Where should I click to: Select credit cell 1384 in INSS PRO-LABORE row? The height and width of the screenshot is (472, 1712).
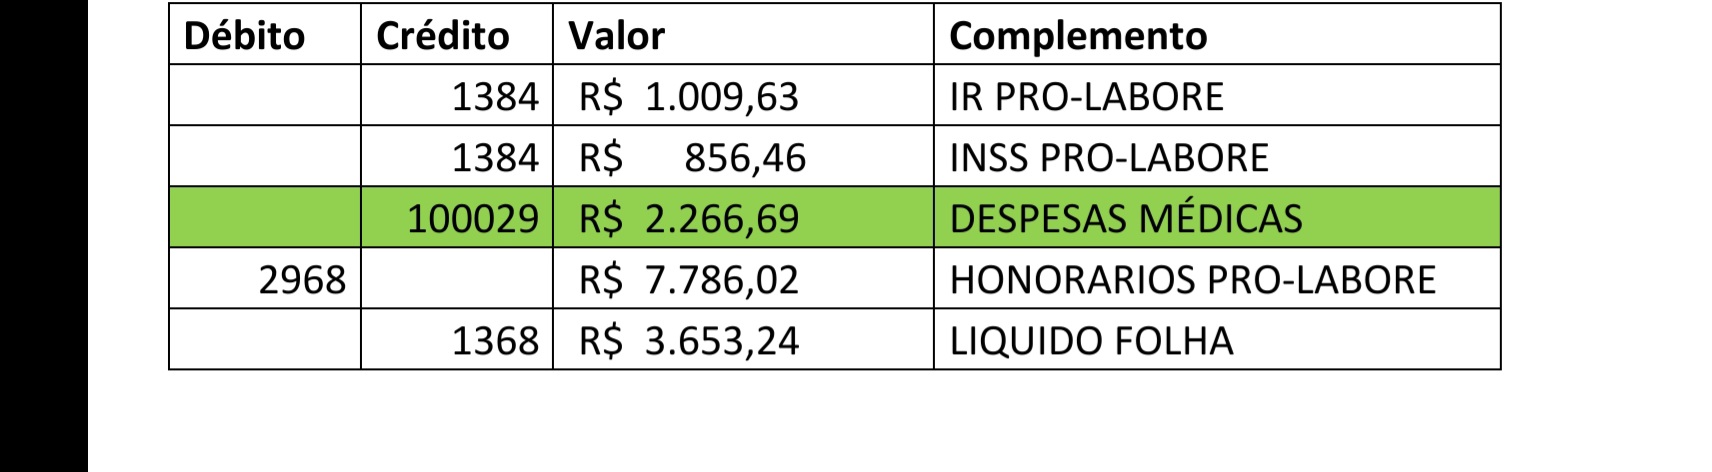tap(457, 157)
